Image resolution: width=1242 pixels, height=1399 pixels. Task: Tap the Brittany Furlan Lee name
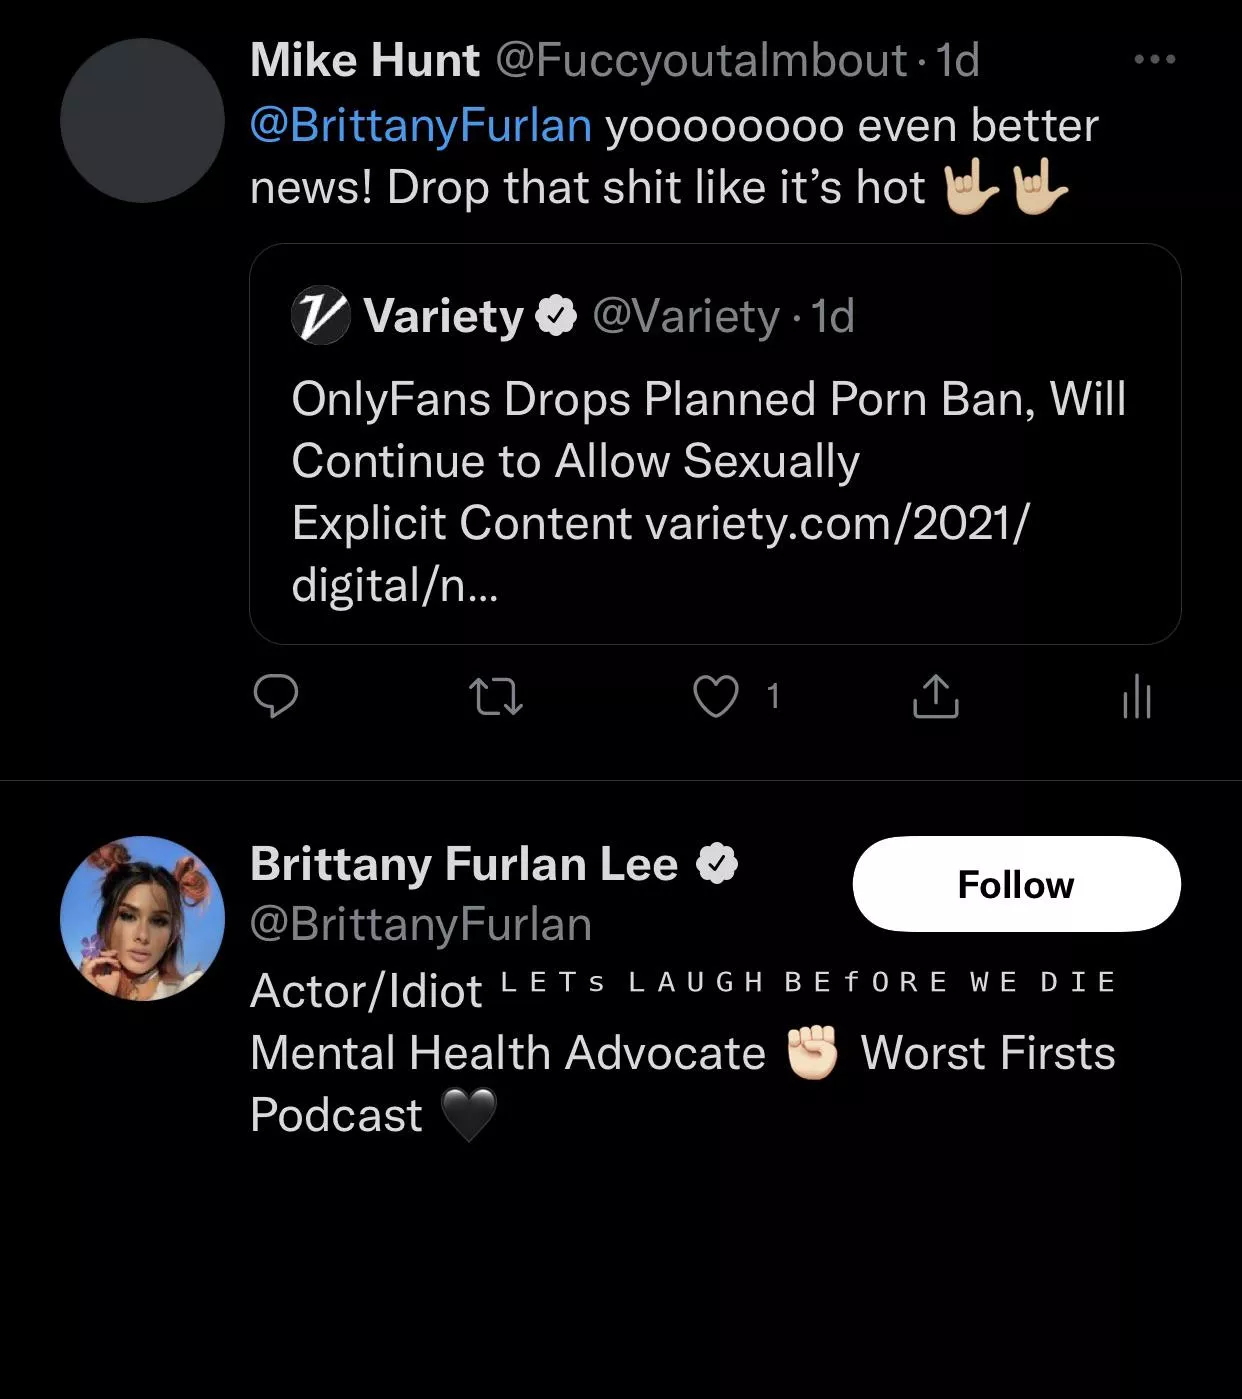[x=464, y=864]
